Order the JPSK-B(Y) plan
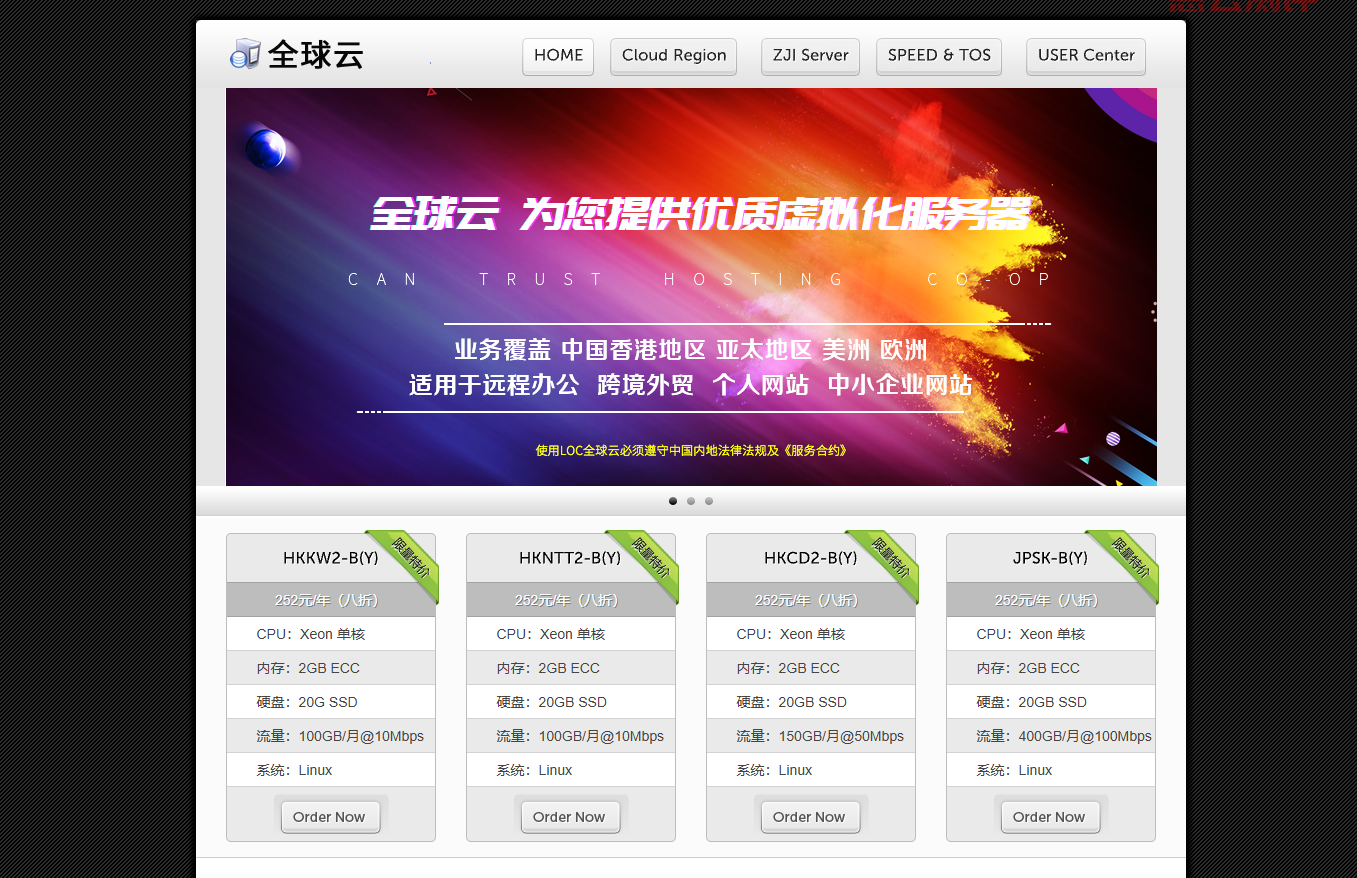This screenshot has height=878, width=1357. (1050, 817)
